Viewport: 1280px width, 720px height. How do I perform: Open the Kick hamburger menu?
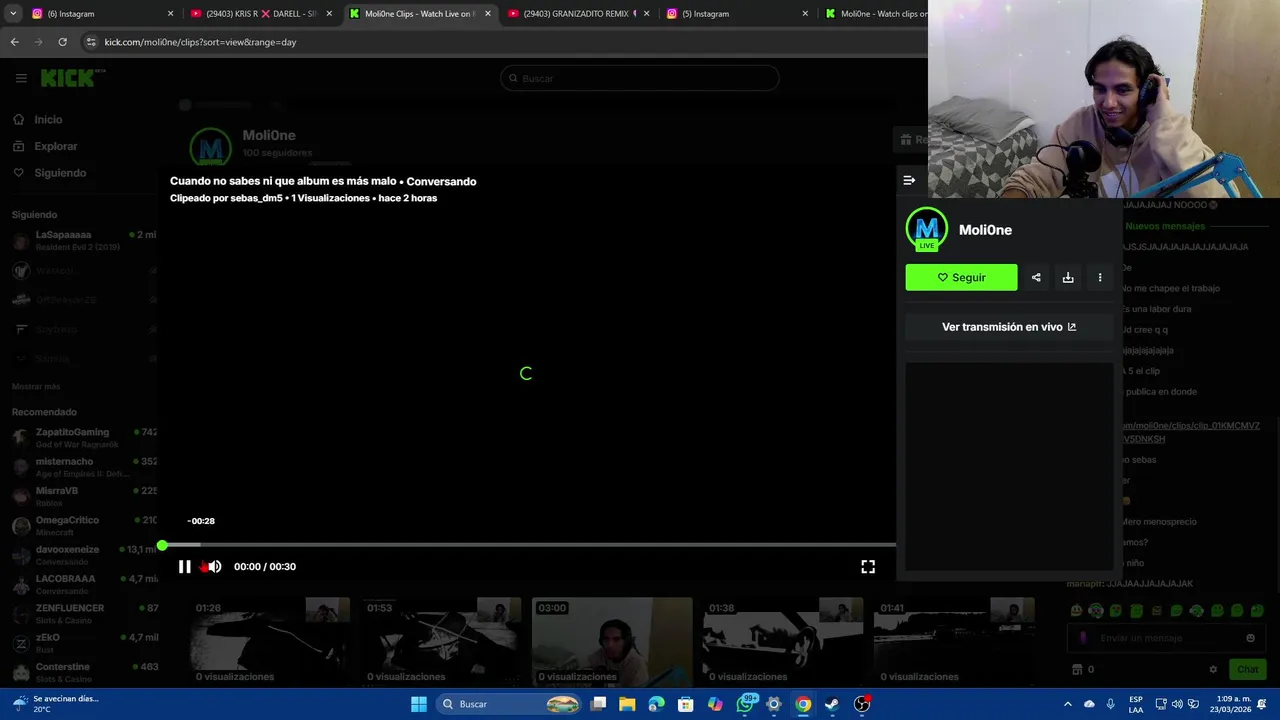tap(21, 78)
